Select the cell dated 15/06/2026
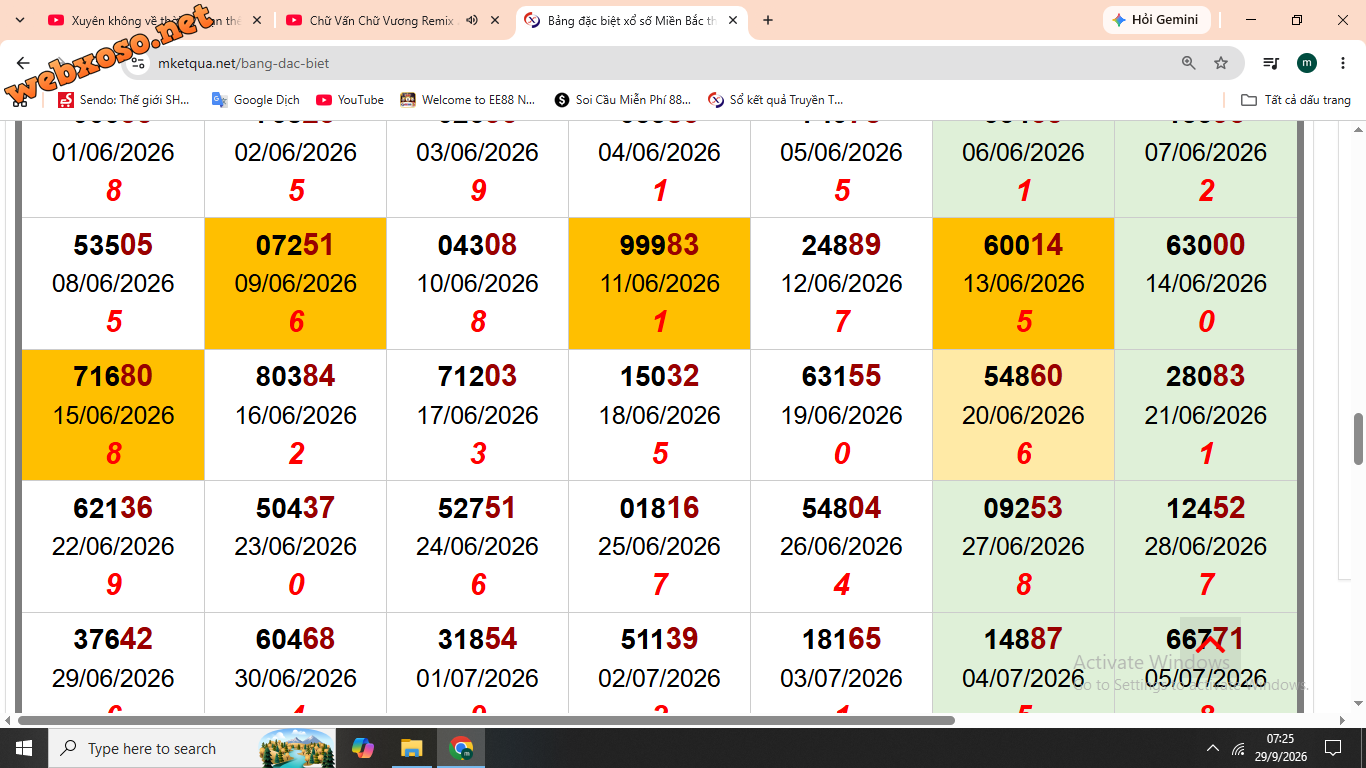This screenshot has height=768, width=1366. pos(113,415)
